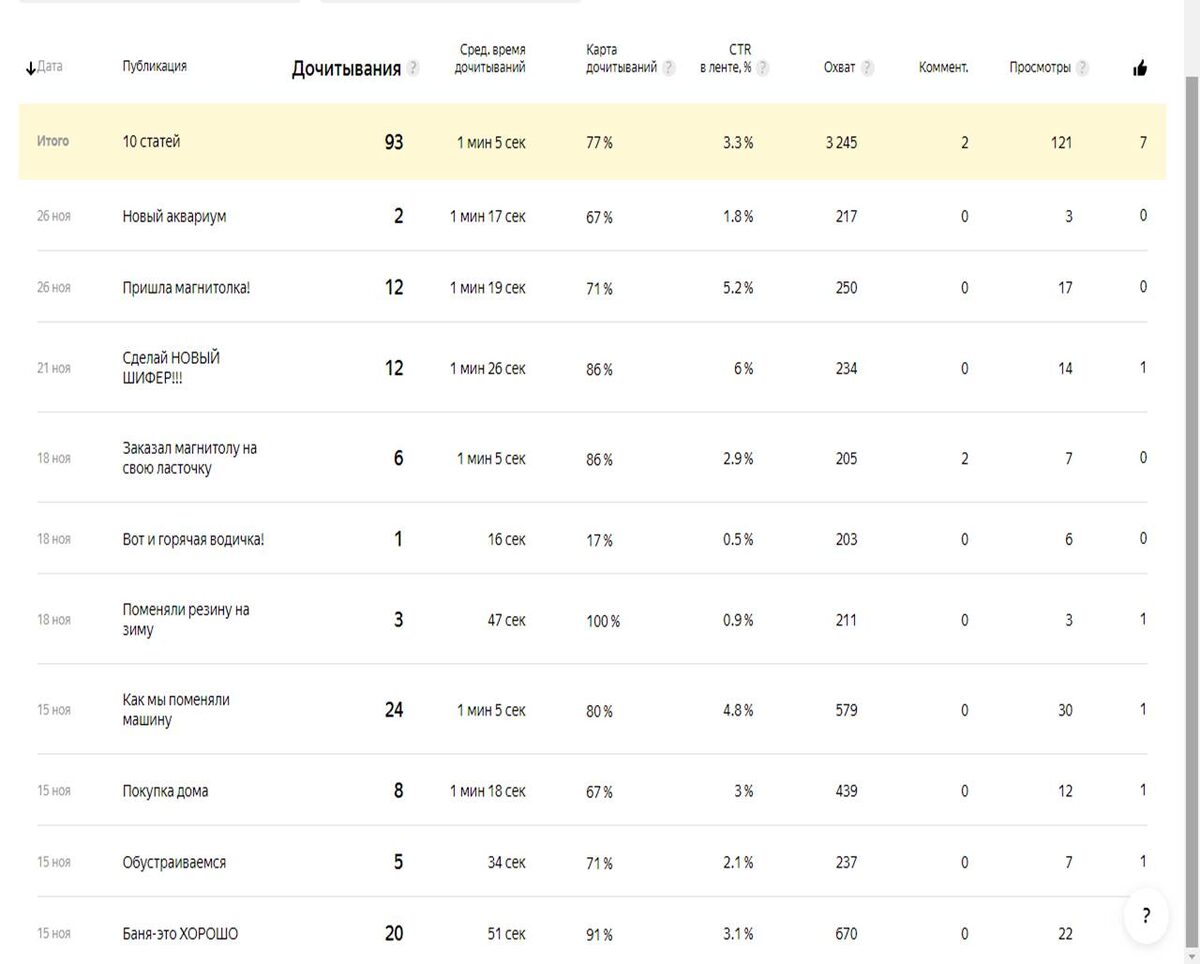Click the help icon next to CTR в ленте

762,68
